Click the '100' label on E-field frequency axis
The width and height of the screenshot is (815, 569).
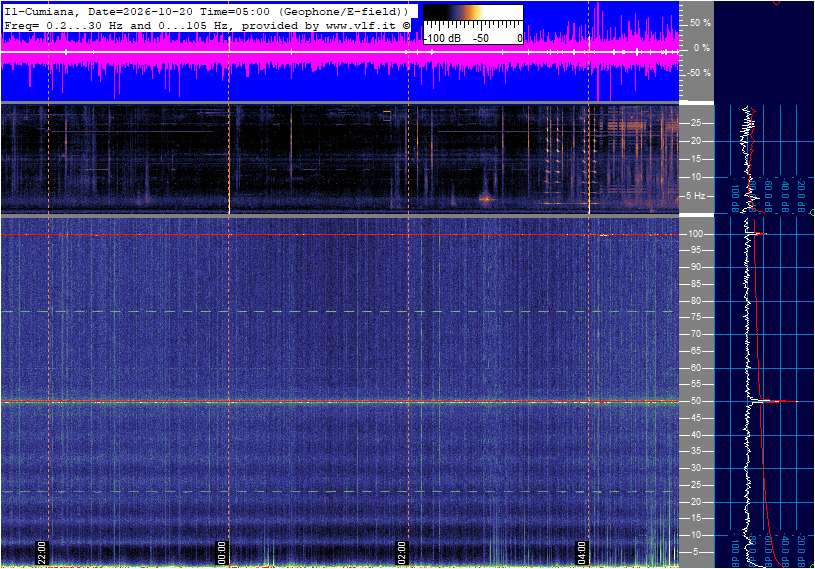pos(695,234)
